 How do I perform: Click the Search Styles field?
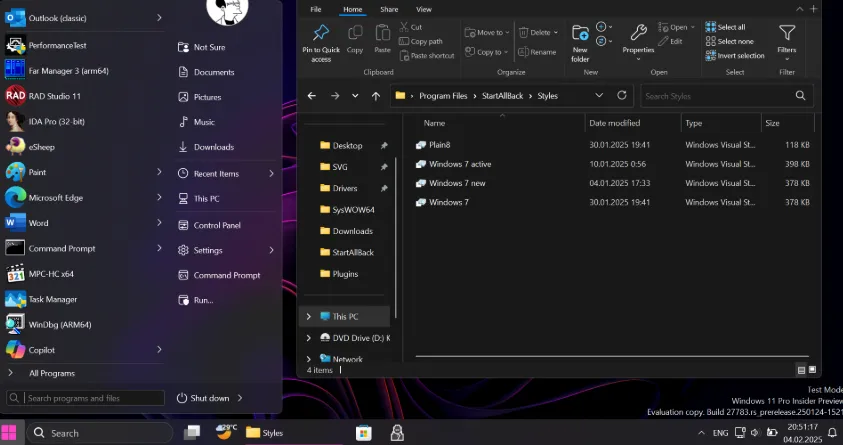point(726,96)
